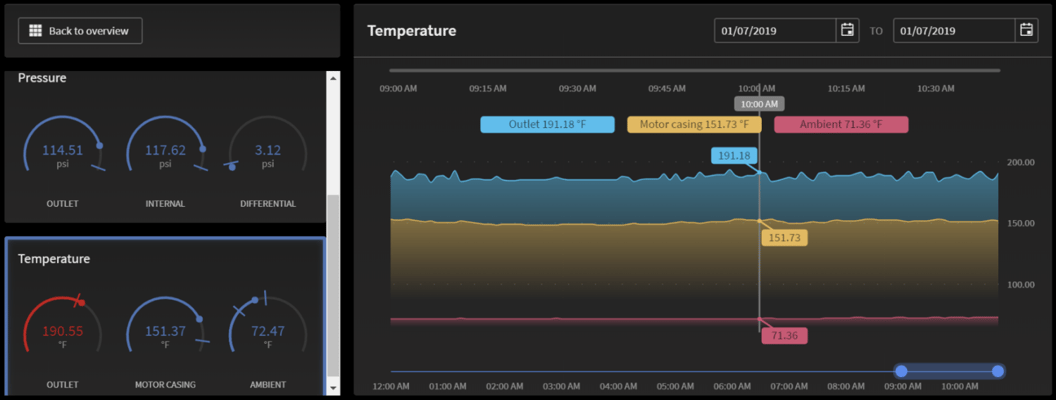
Task: Toggle the Ambient 71.36 °F legend series
Action: point(841,125)
